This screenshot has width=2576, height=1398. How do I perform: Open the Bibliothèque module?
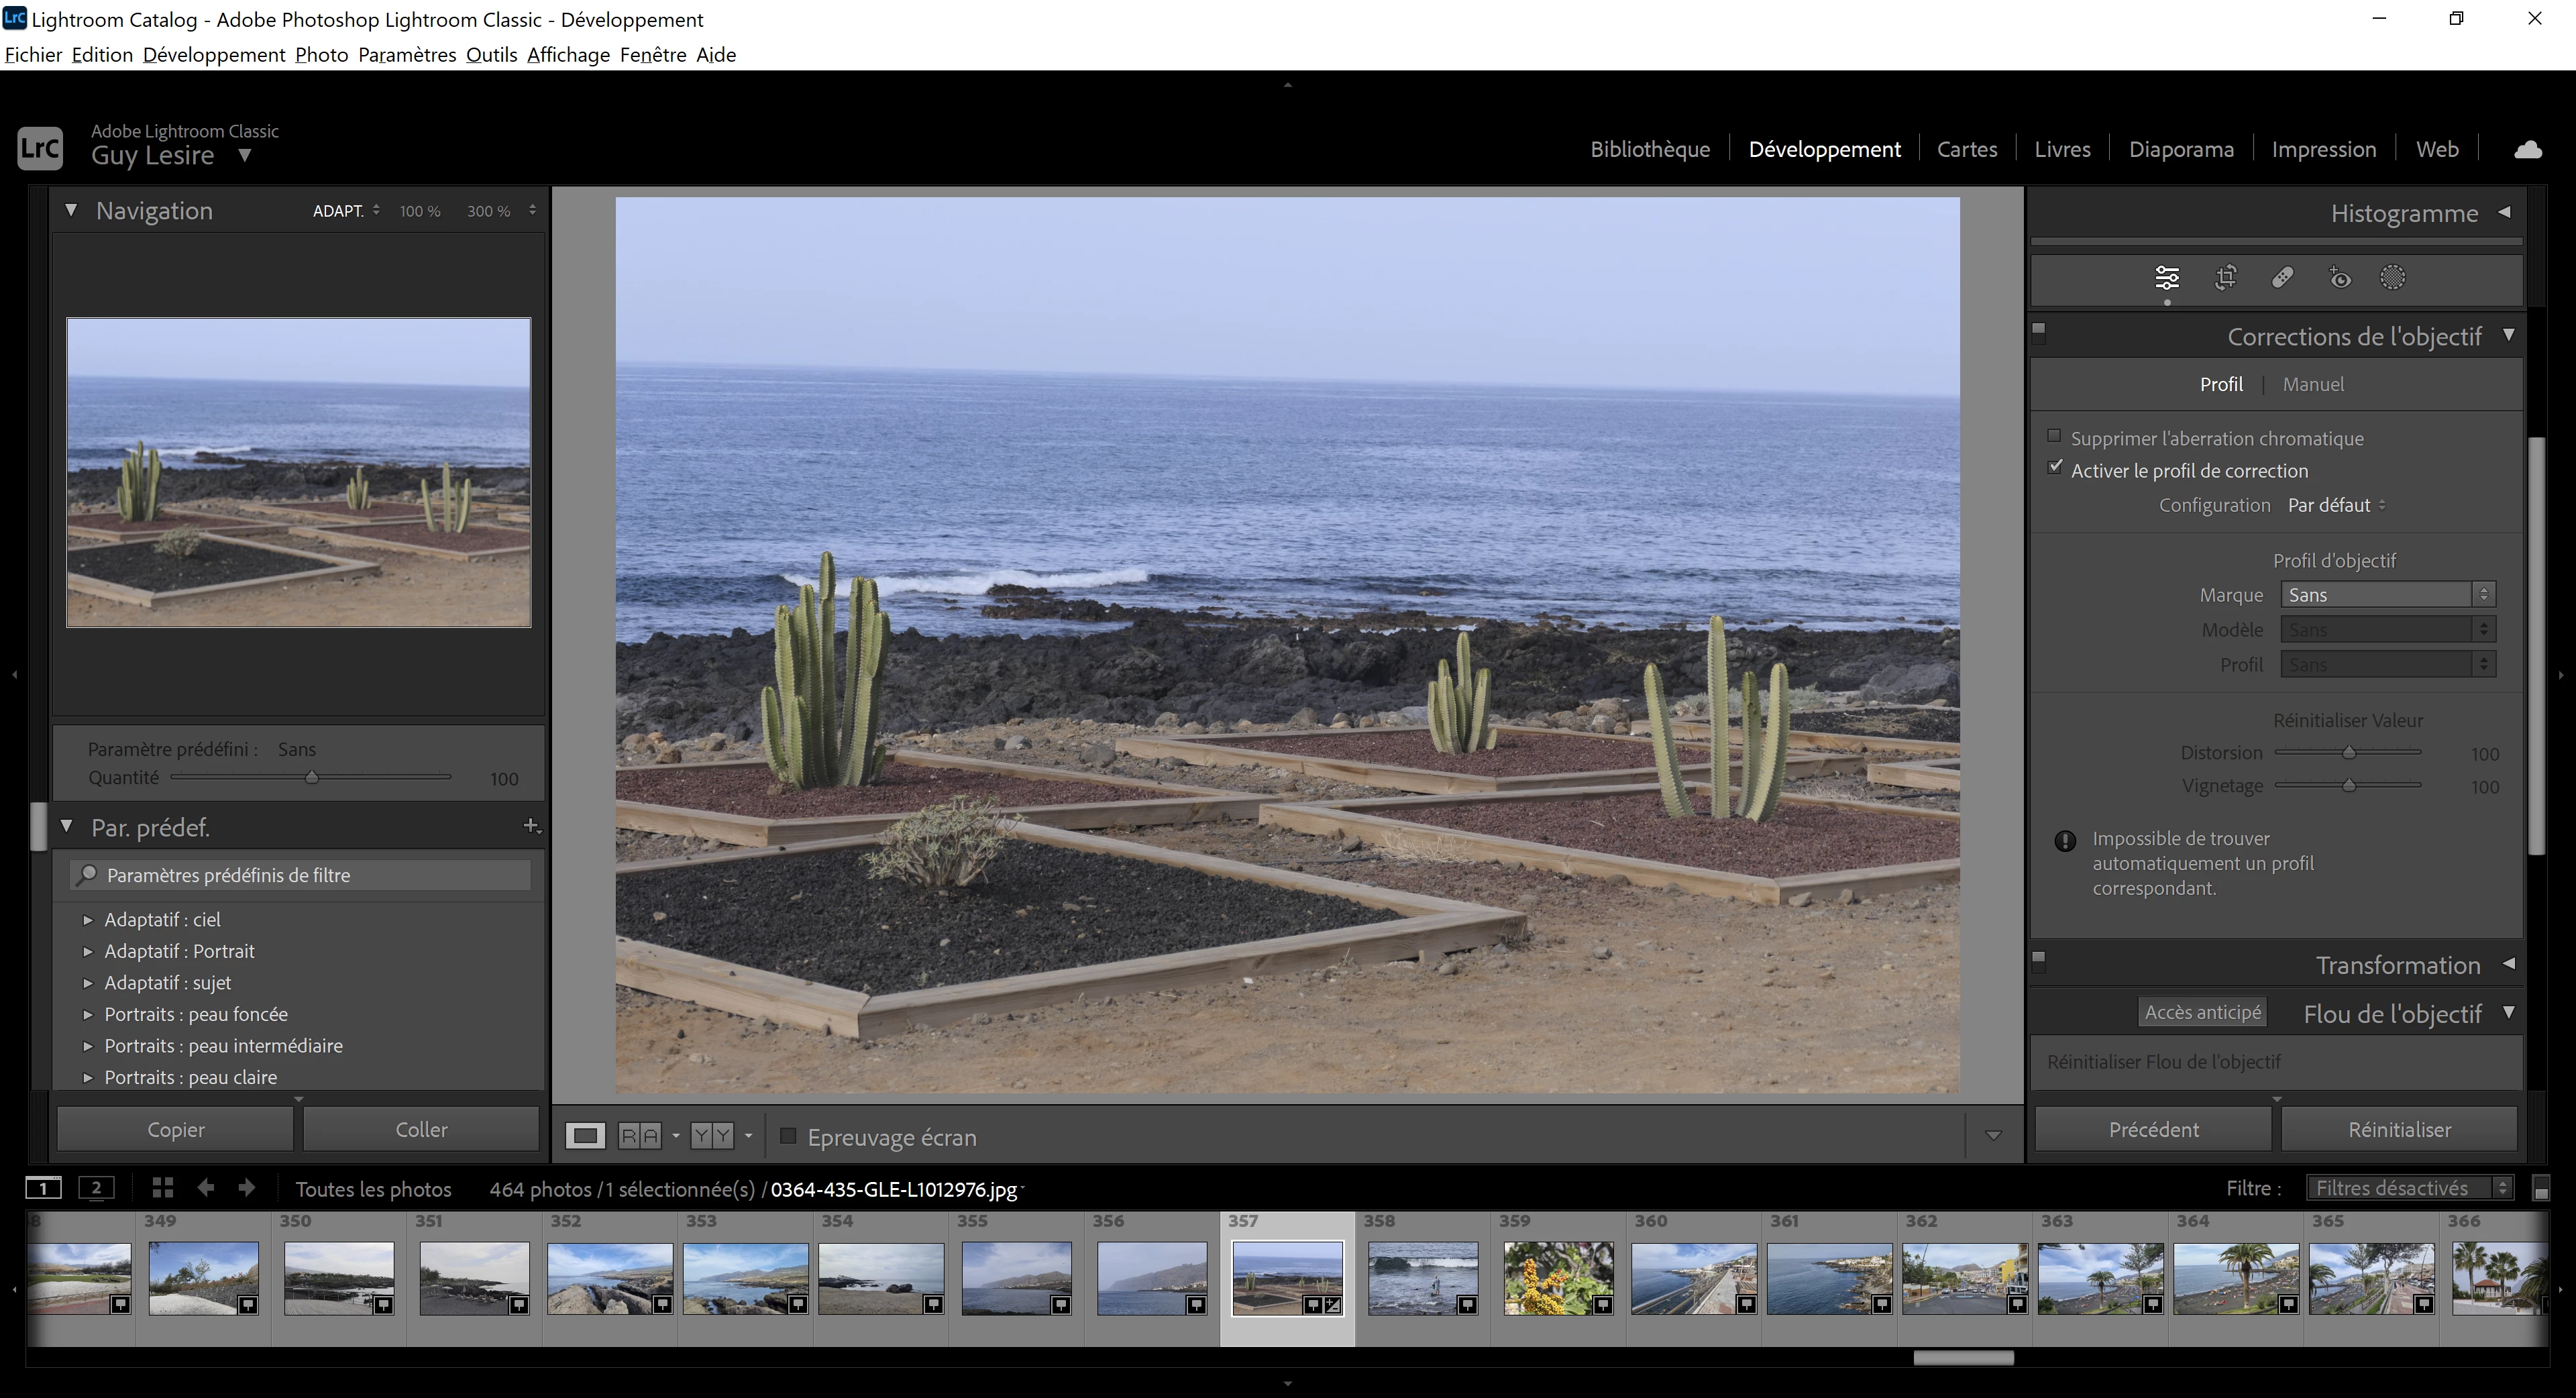(1649, 150)
